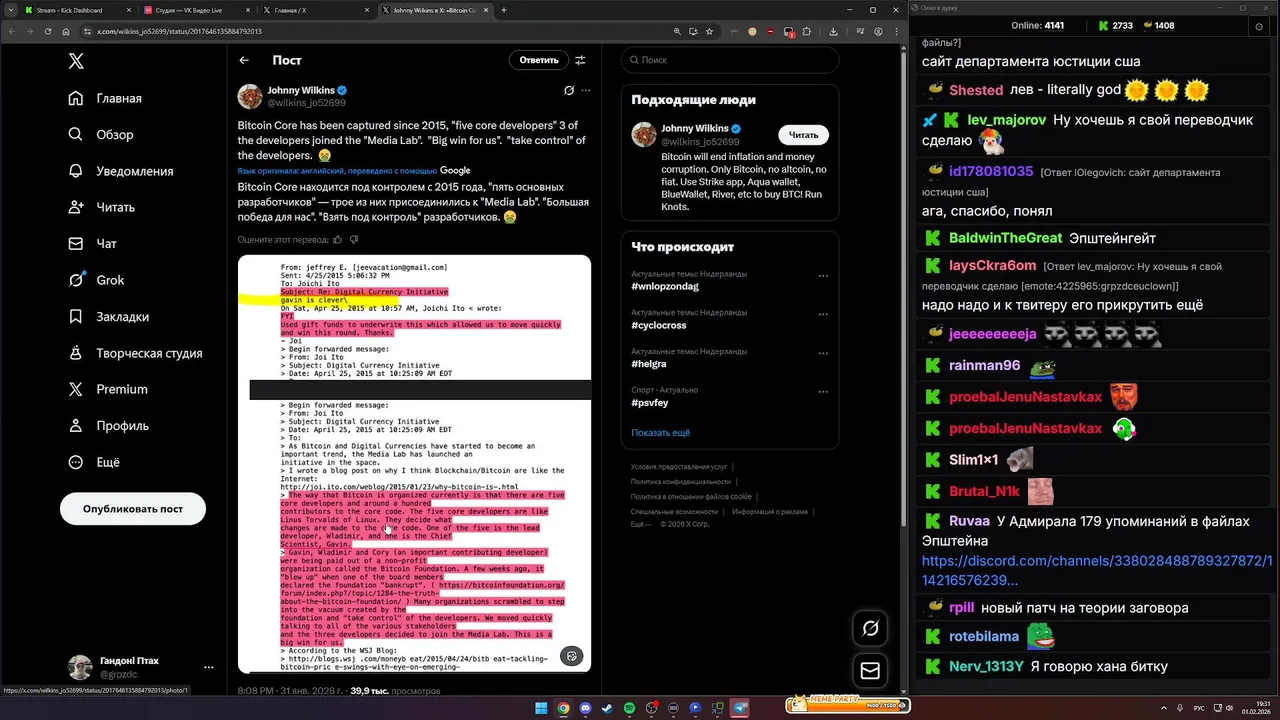The height and width of the screenshot is (720, 1280).
Task: Open Windows Start button
Action: point(541,708)
